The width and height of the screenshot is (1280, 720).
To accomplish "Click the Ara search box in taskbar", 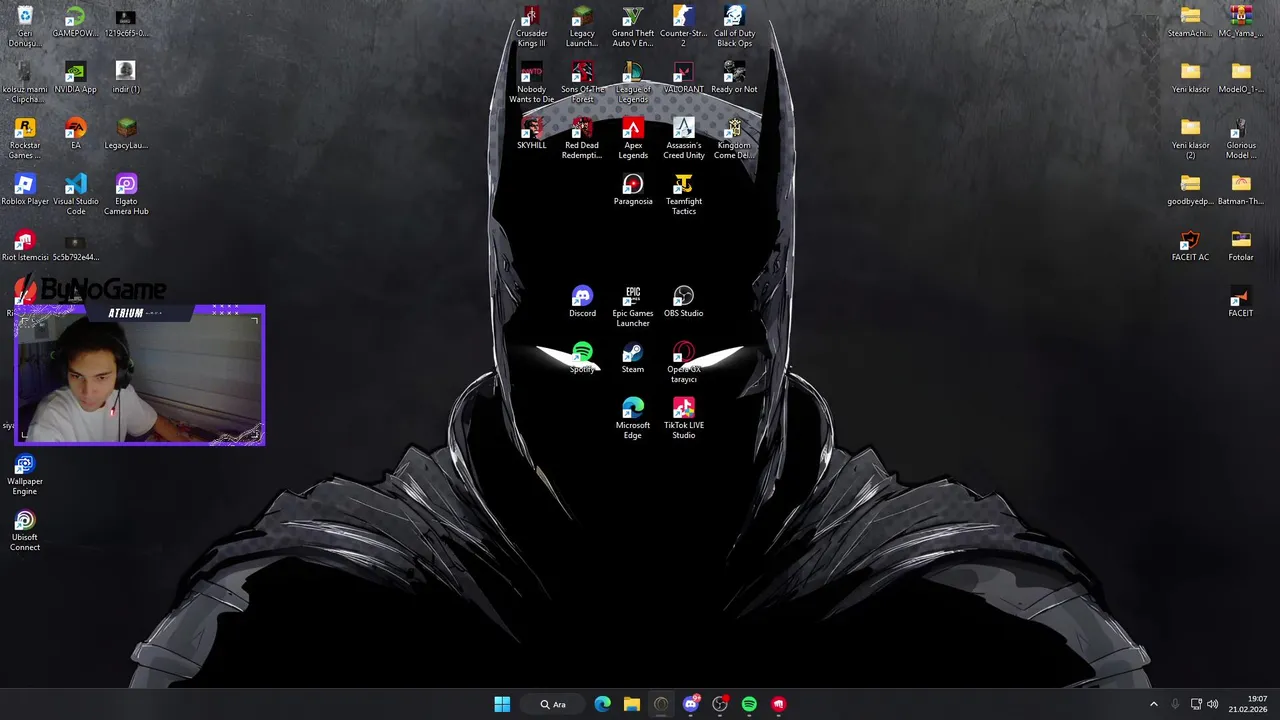I will 554,704.
